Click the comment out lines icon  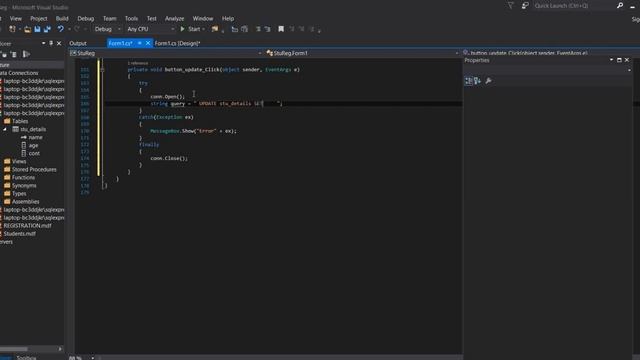258,29
